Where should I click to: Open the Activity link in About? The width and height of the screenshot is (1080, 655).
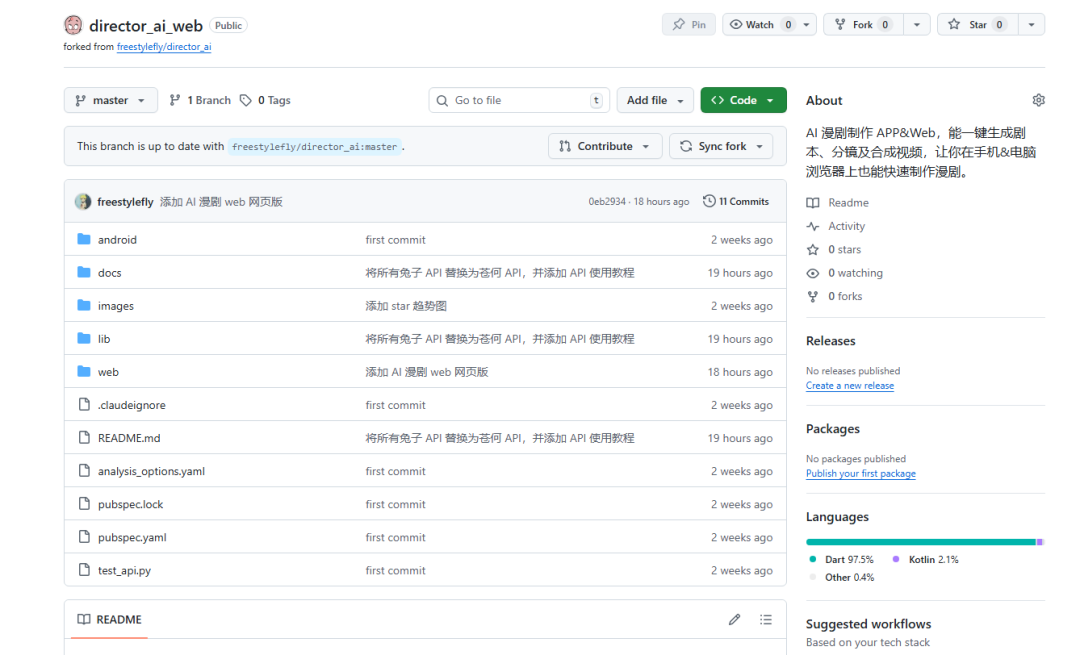tap(846, 226)
